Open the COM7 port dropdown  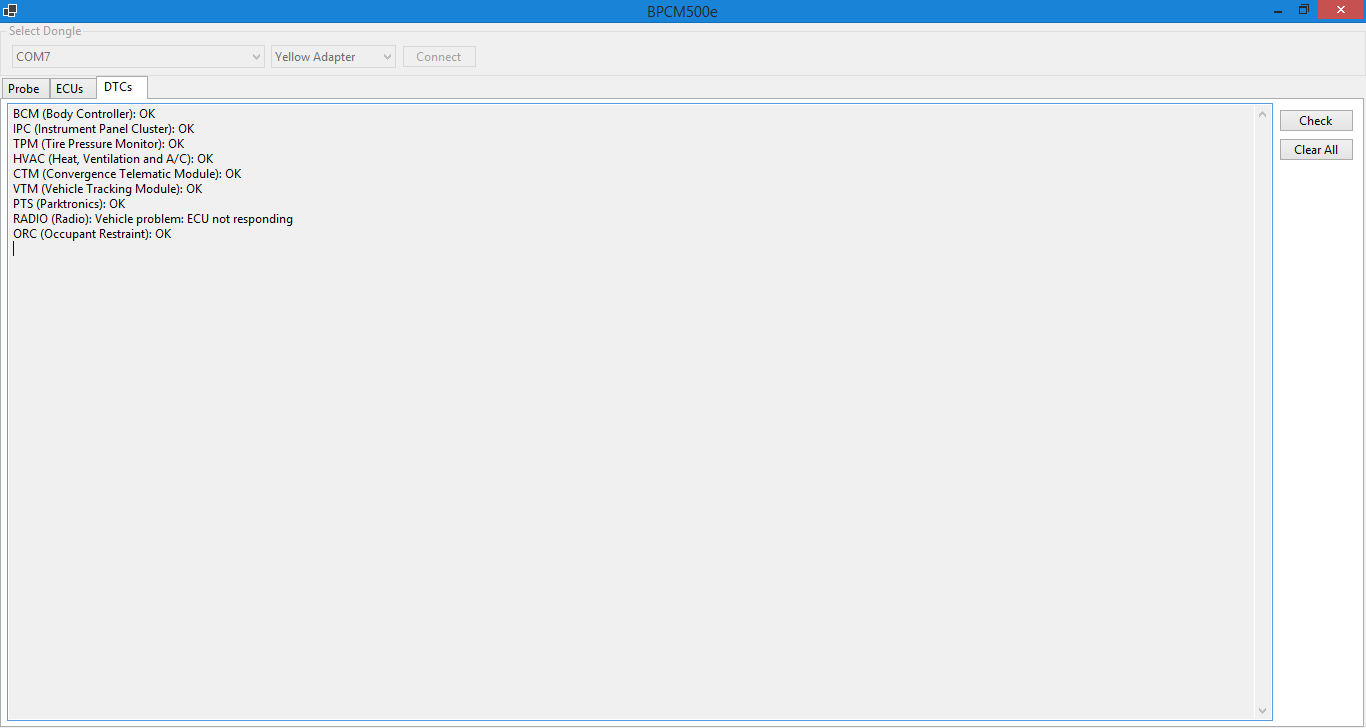[x=138, y=57]
